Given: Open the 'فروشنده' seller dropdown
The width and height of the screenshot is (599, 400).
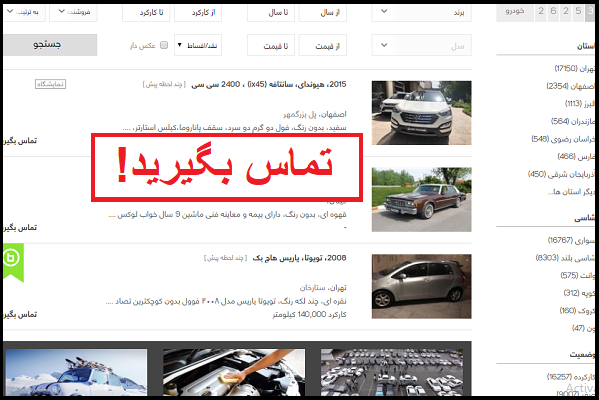Looking at the screenshot, I should pos(73,12).
